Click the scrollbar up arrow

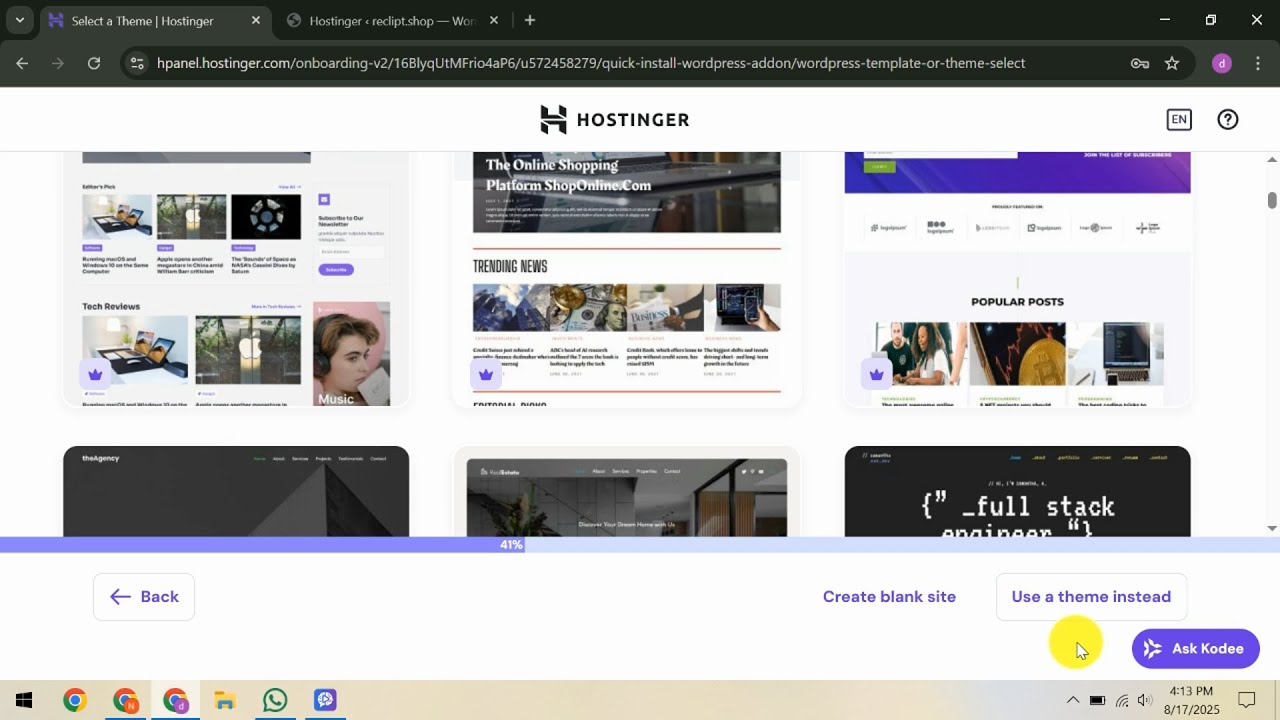(1272, 160)
